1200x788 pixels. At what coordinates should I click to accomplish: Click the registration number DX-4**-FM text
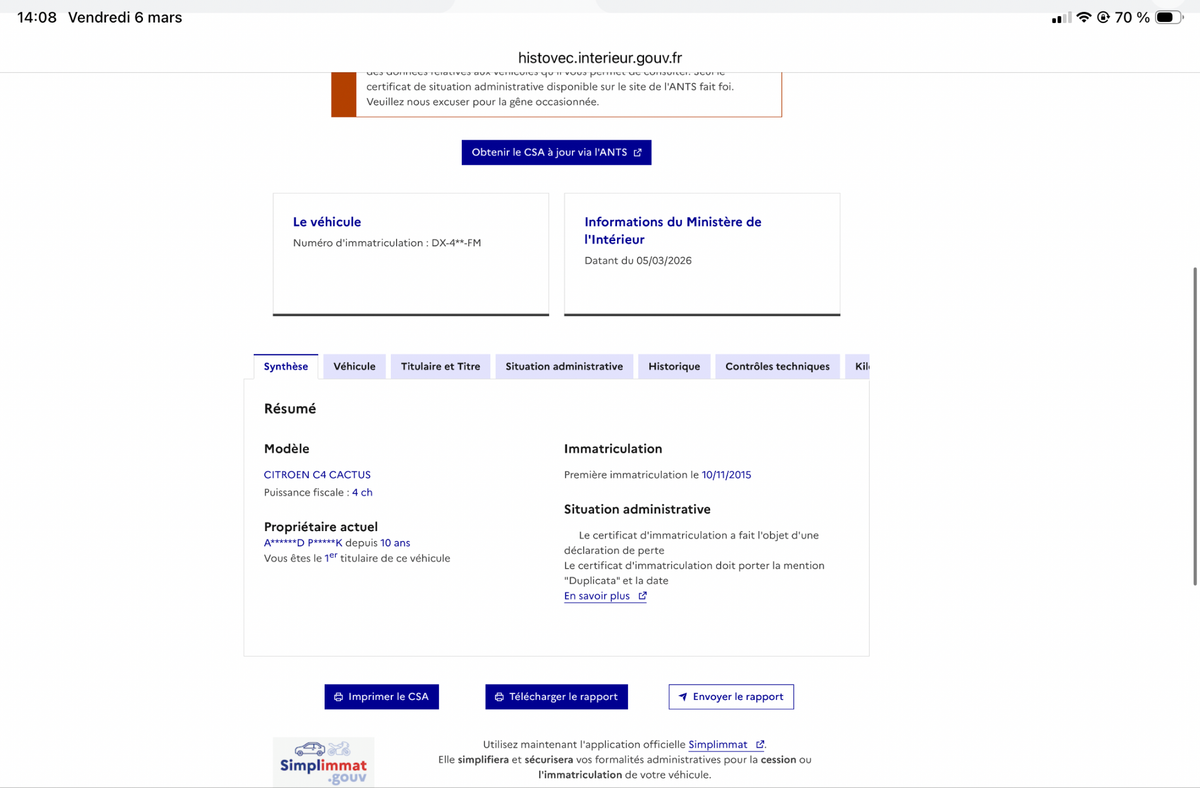(x=456, y=243)
